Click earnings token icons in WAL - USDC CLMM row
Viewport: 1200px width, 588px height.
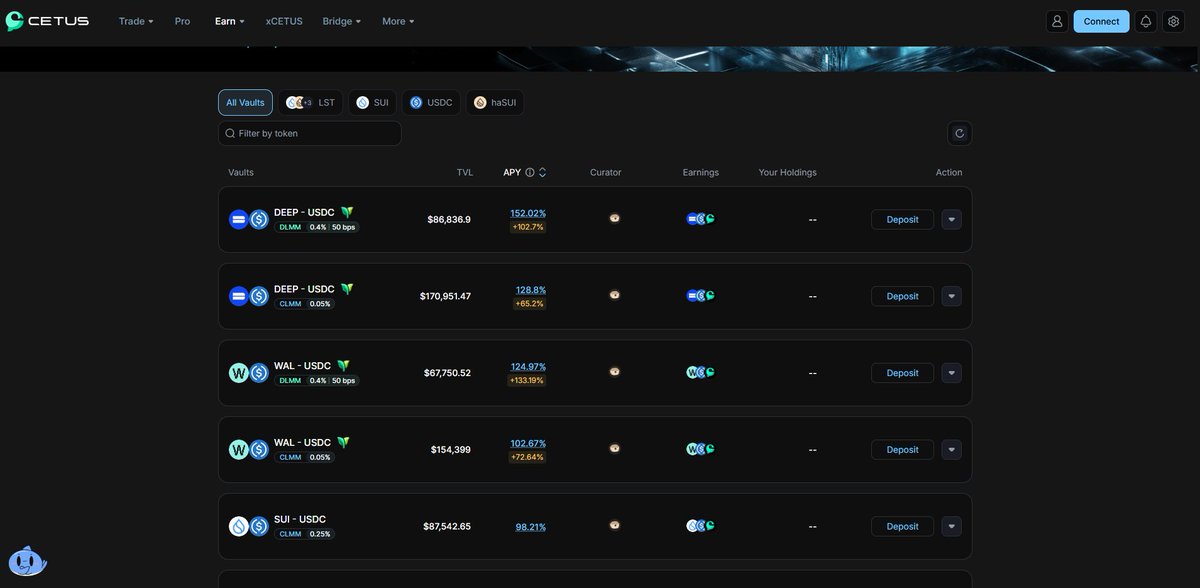pyautogui.click(x=701, y=449)
